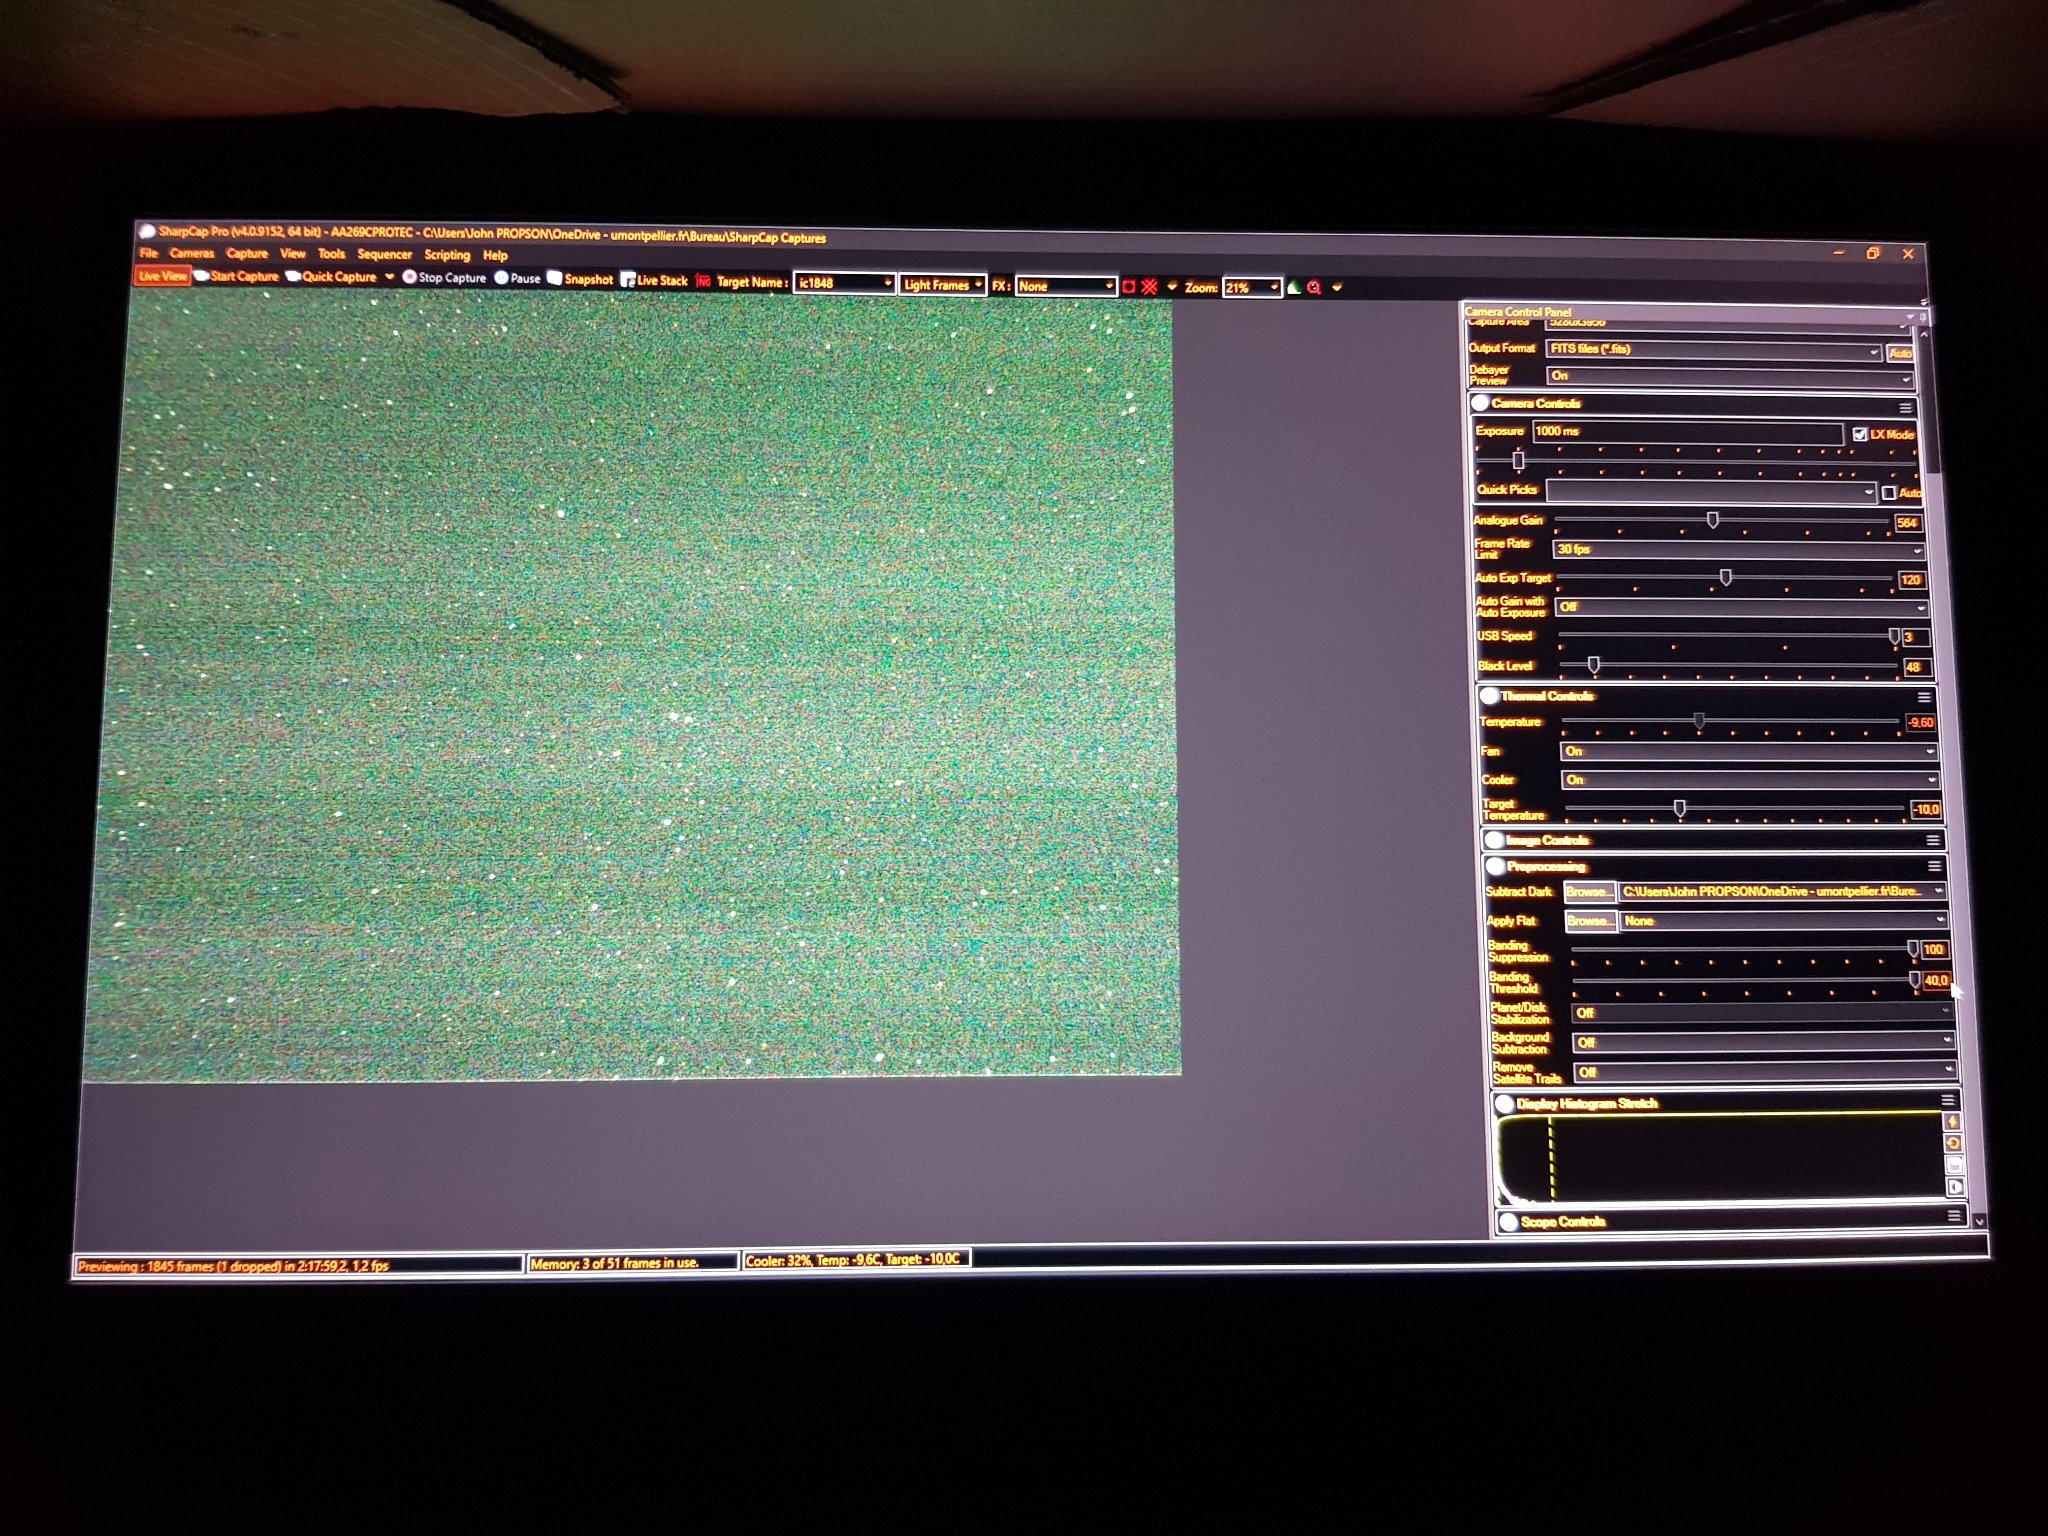Click Browse button for Apply Flat
The height and width of the screenshot is (1536, 2048).
1589,921
